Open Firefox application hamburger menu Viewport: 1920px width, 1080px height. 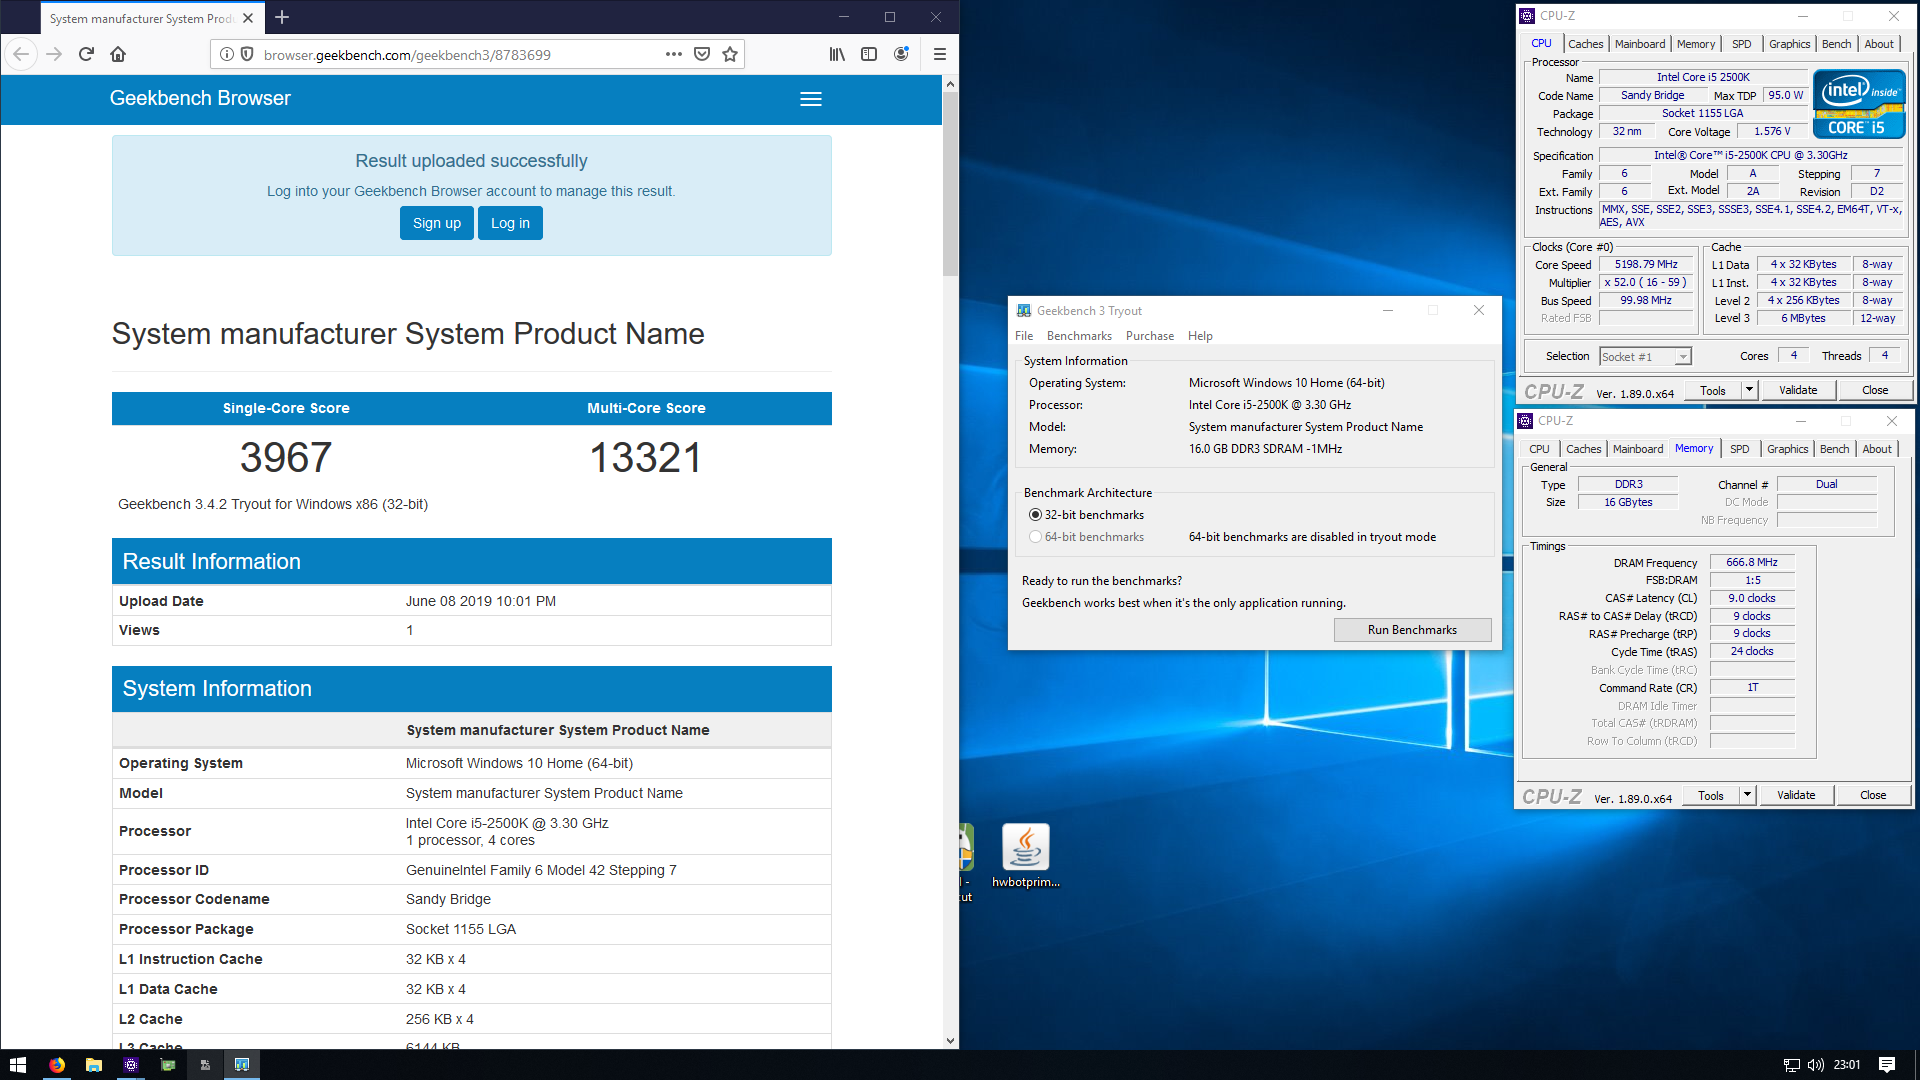coord(939,54)
